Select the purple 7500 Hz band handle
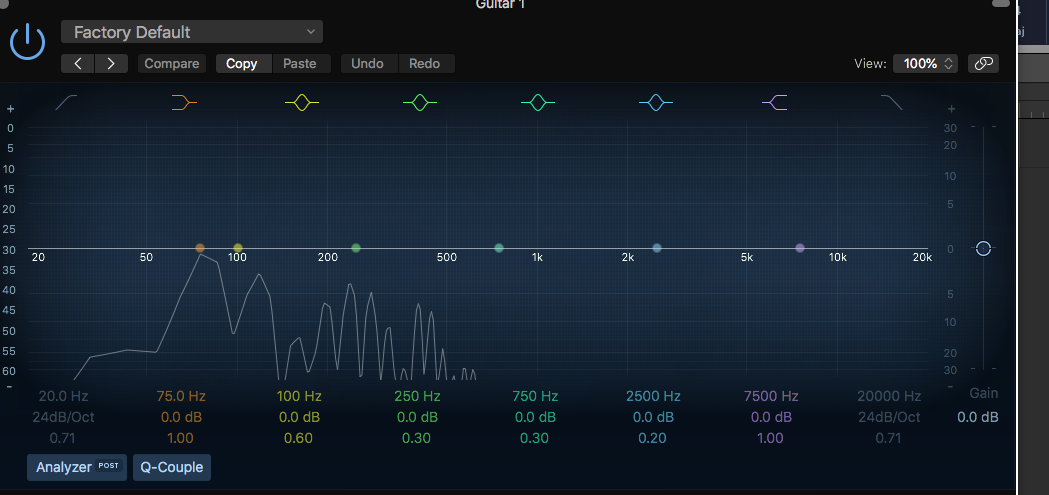This screenshot has height=495, width=1049. (x=799, y=248)
